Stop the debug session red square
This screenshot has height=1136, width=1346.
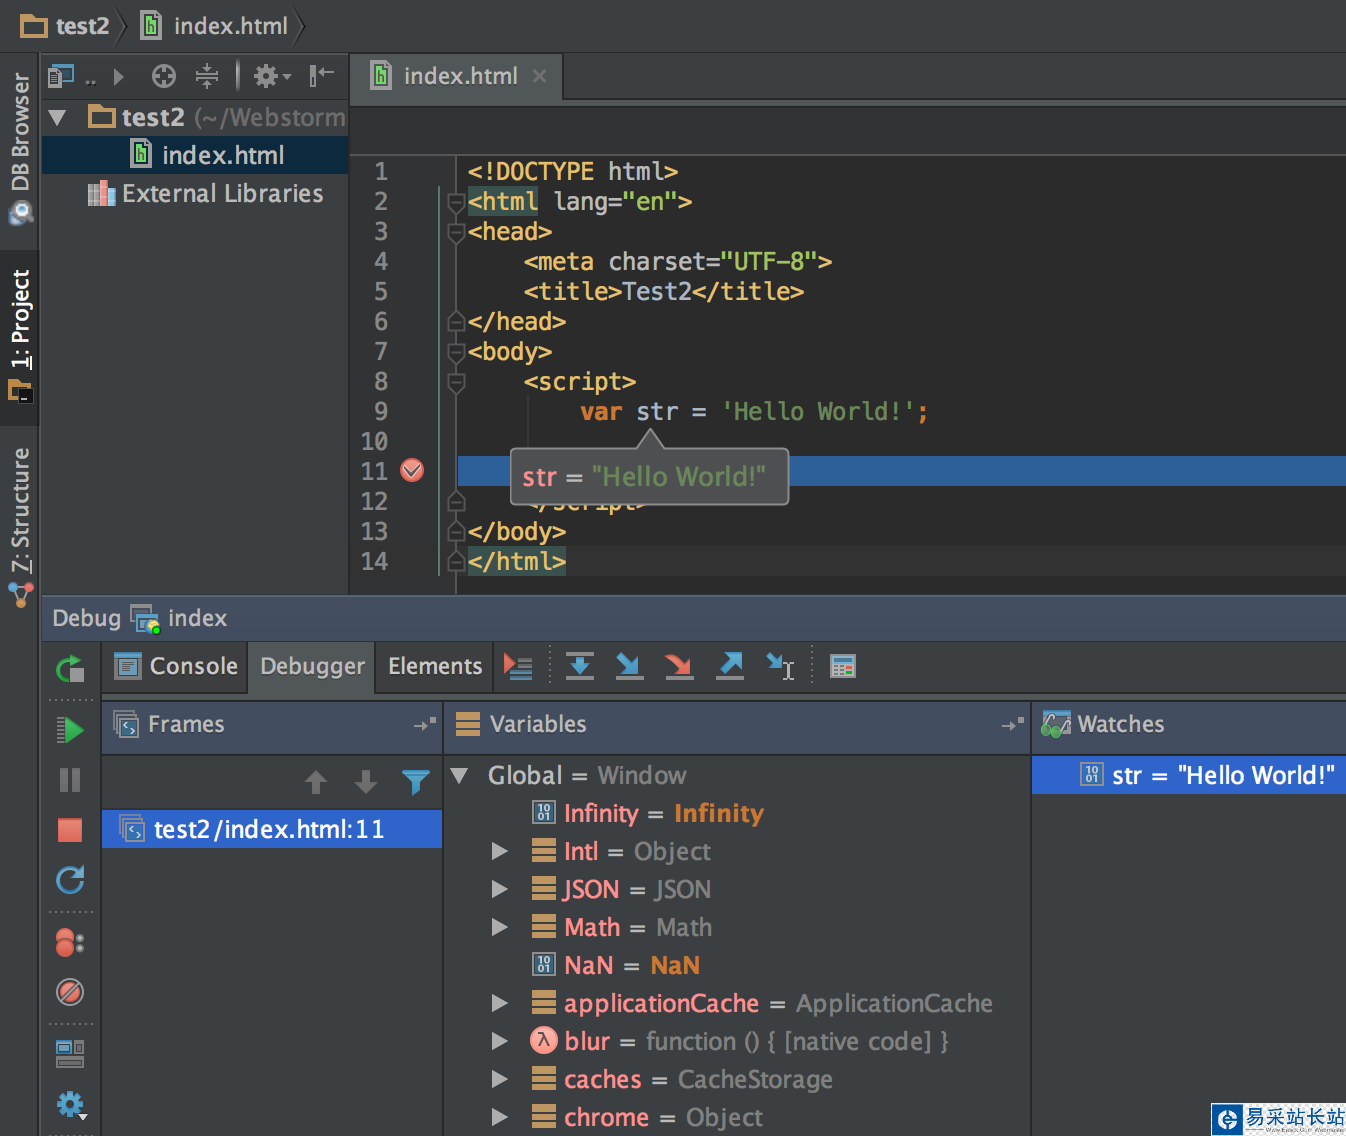coord(70,830)
